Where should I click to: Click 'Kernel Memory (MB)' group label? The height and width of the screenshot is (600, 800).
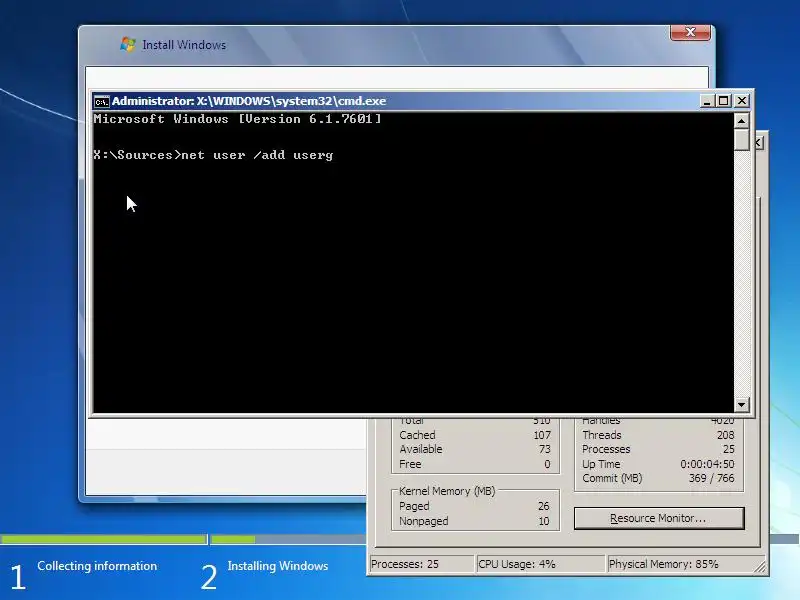[447, 491]
